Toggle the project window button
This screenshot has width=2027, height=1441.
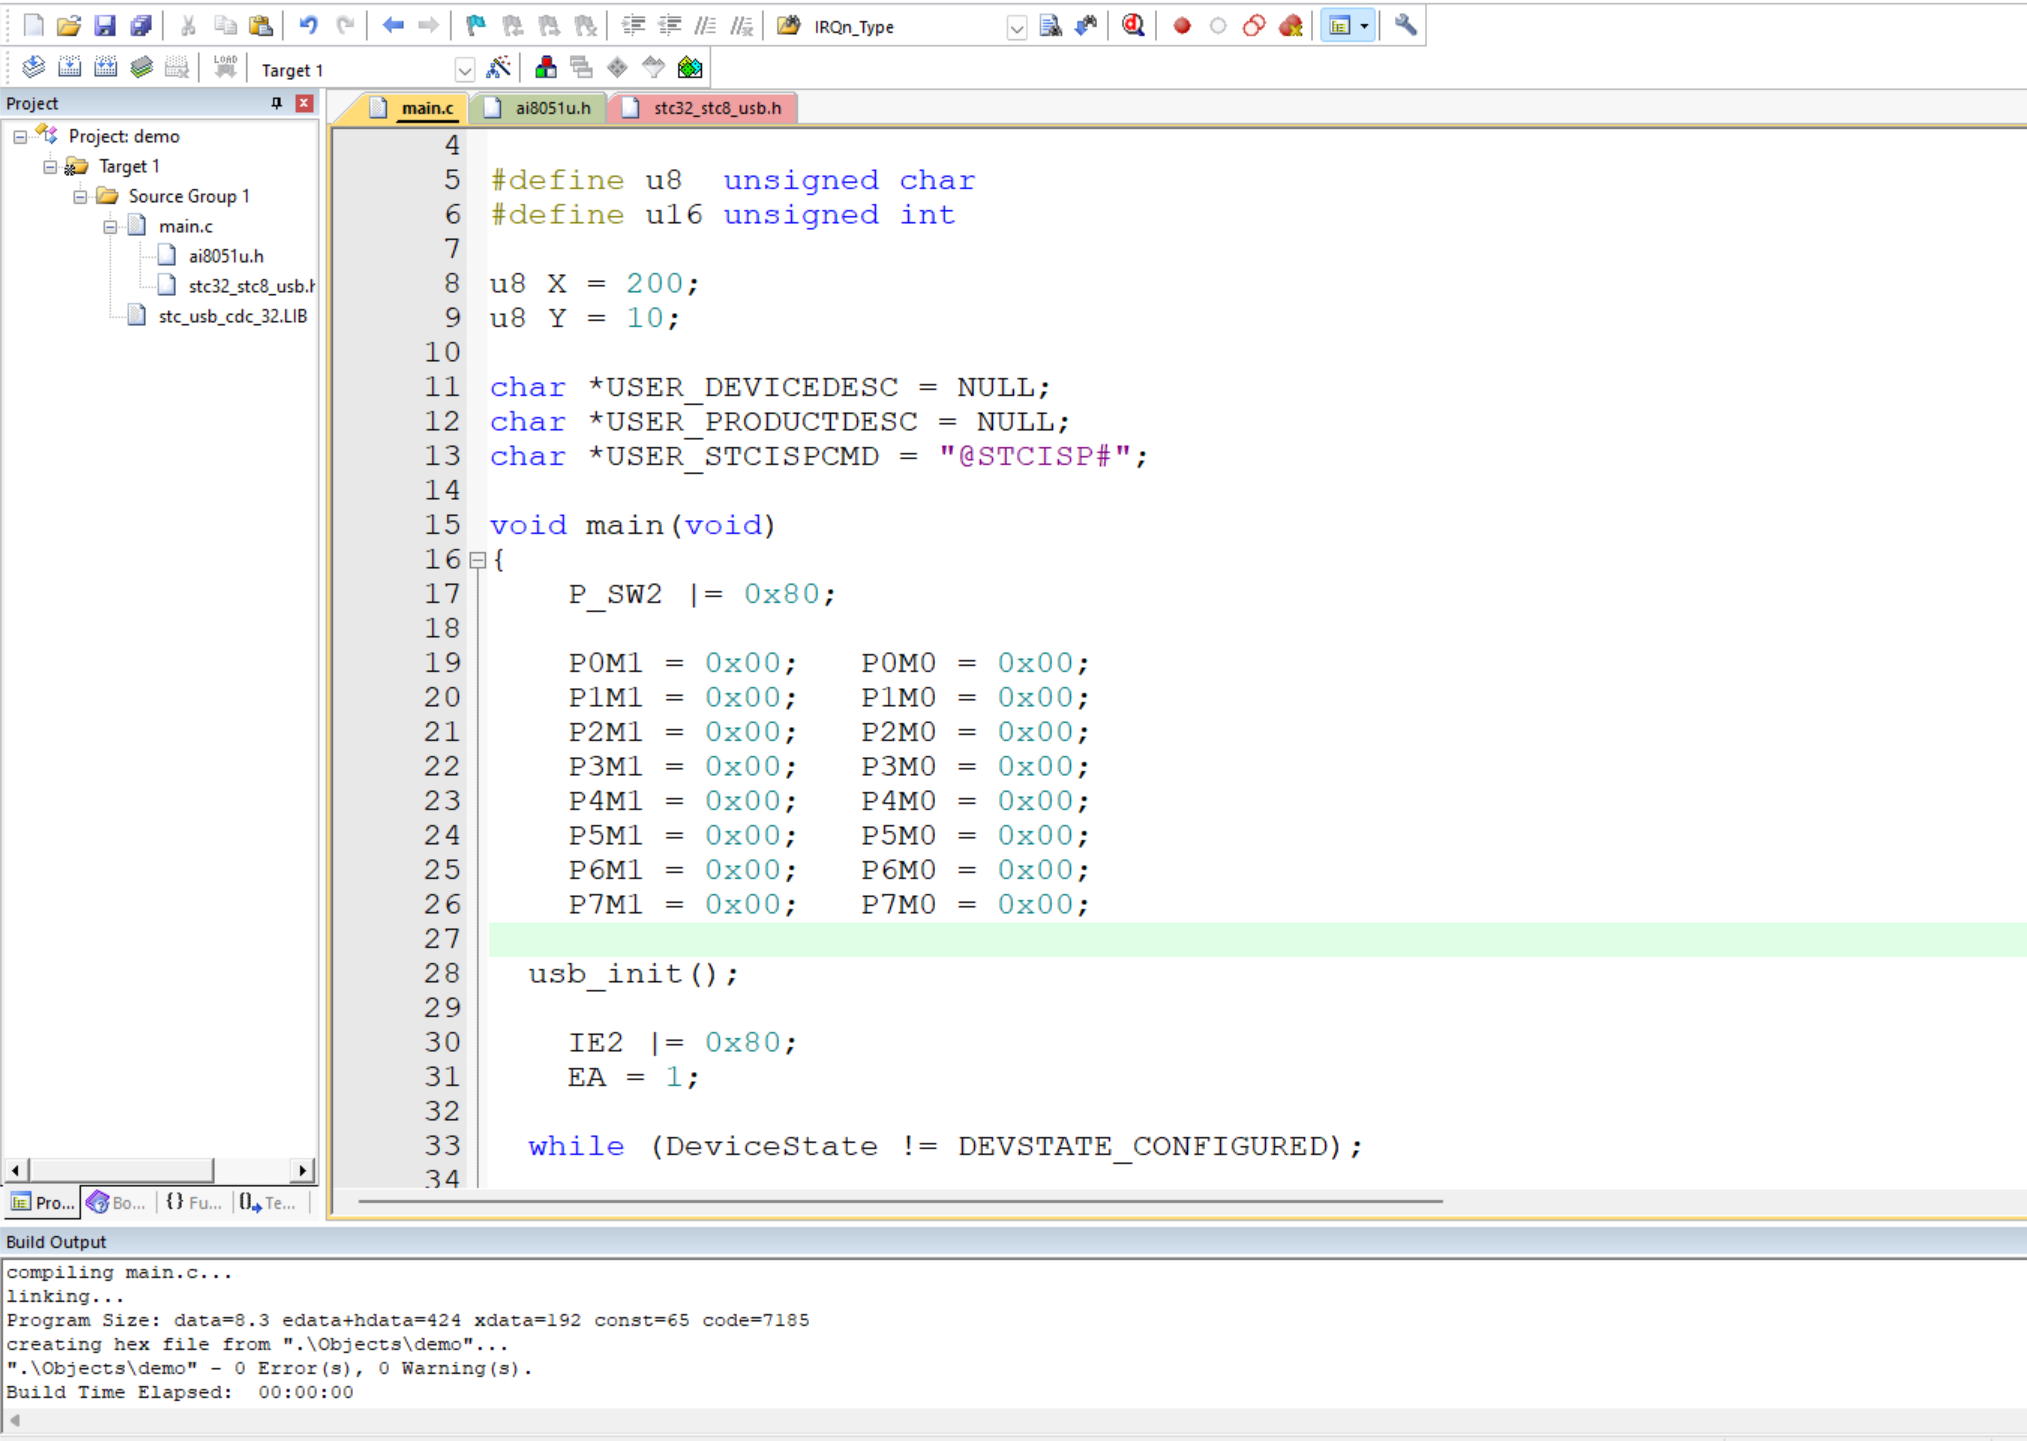tap(1339, 26)
